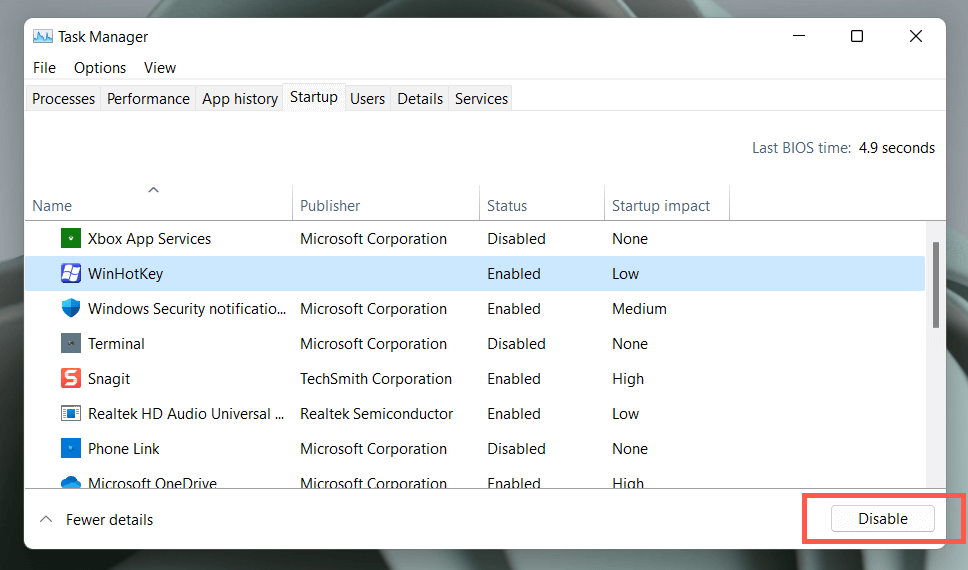Image resolution: width=968 pixels, height=570 pixels.
Task: Switch to the Performance tab
Action: tap(148, 99)
